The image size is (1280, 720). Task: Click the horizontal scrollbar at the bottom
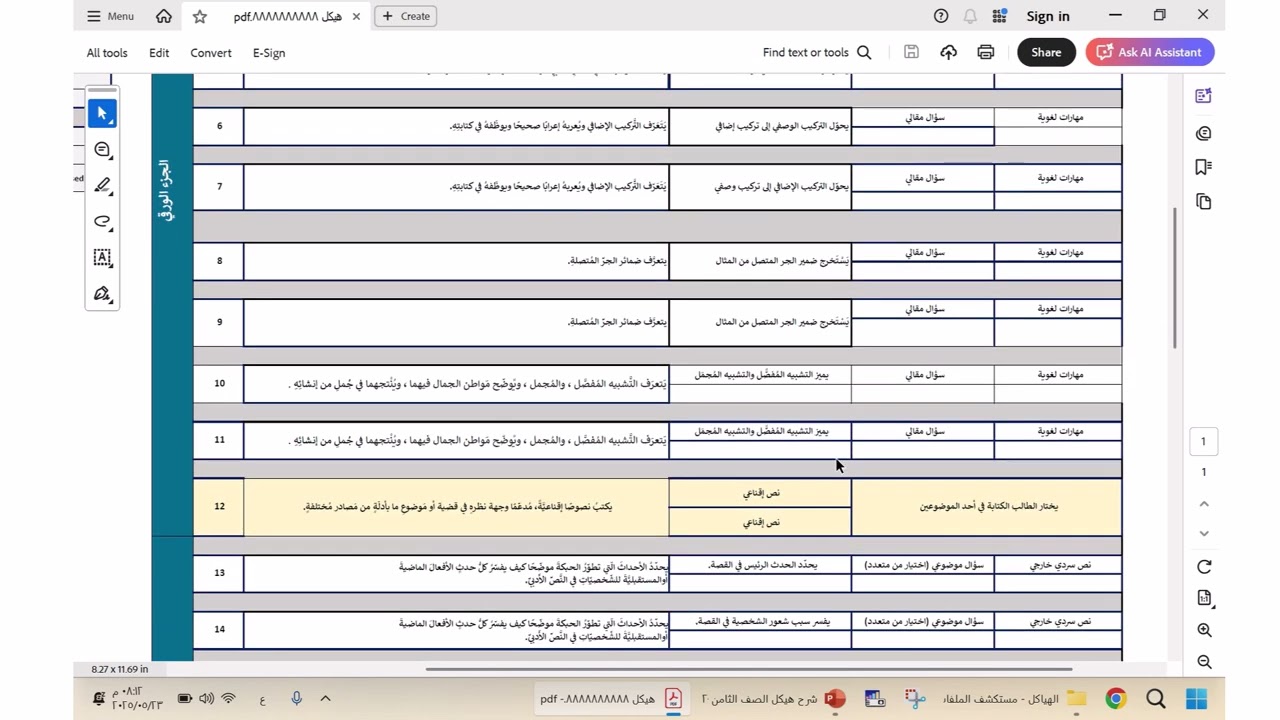(749, 669)
